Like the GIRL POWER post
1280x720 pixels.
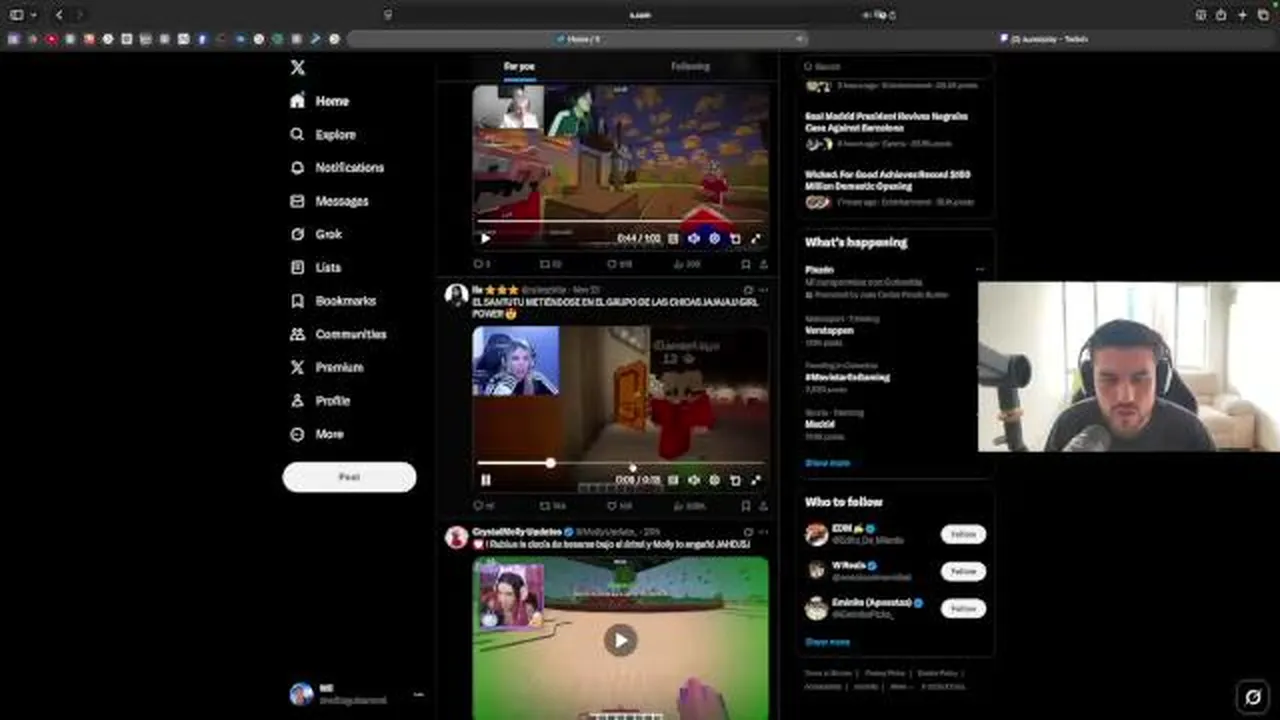point(620,506)
